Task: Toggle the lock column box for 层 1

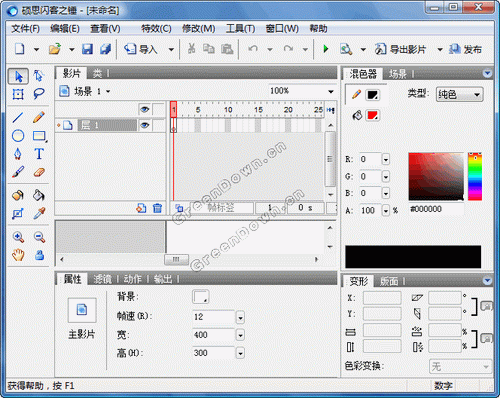Action: [x=158, y=125]
